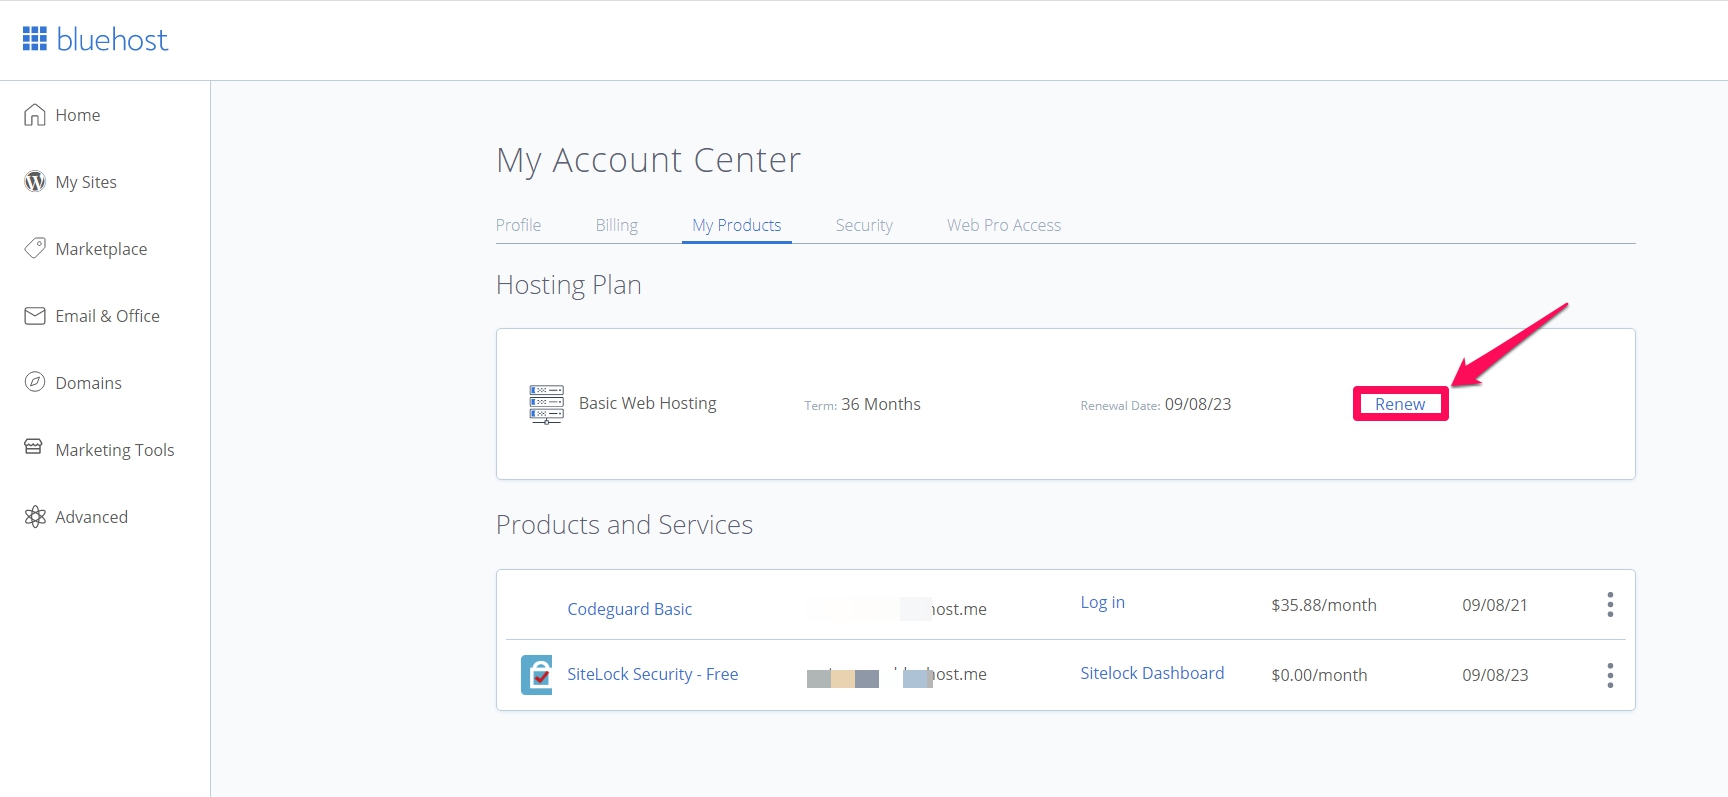Select Marketing Tools in sidebar

[x=115, y=450]
